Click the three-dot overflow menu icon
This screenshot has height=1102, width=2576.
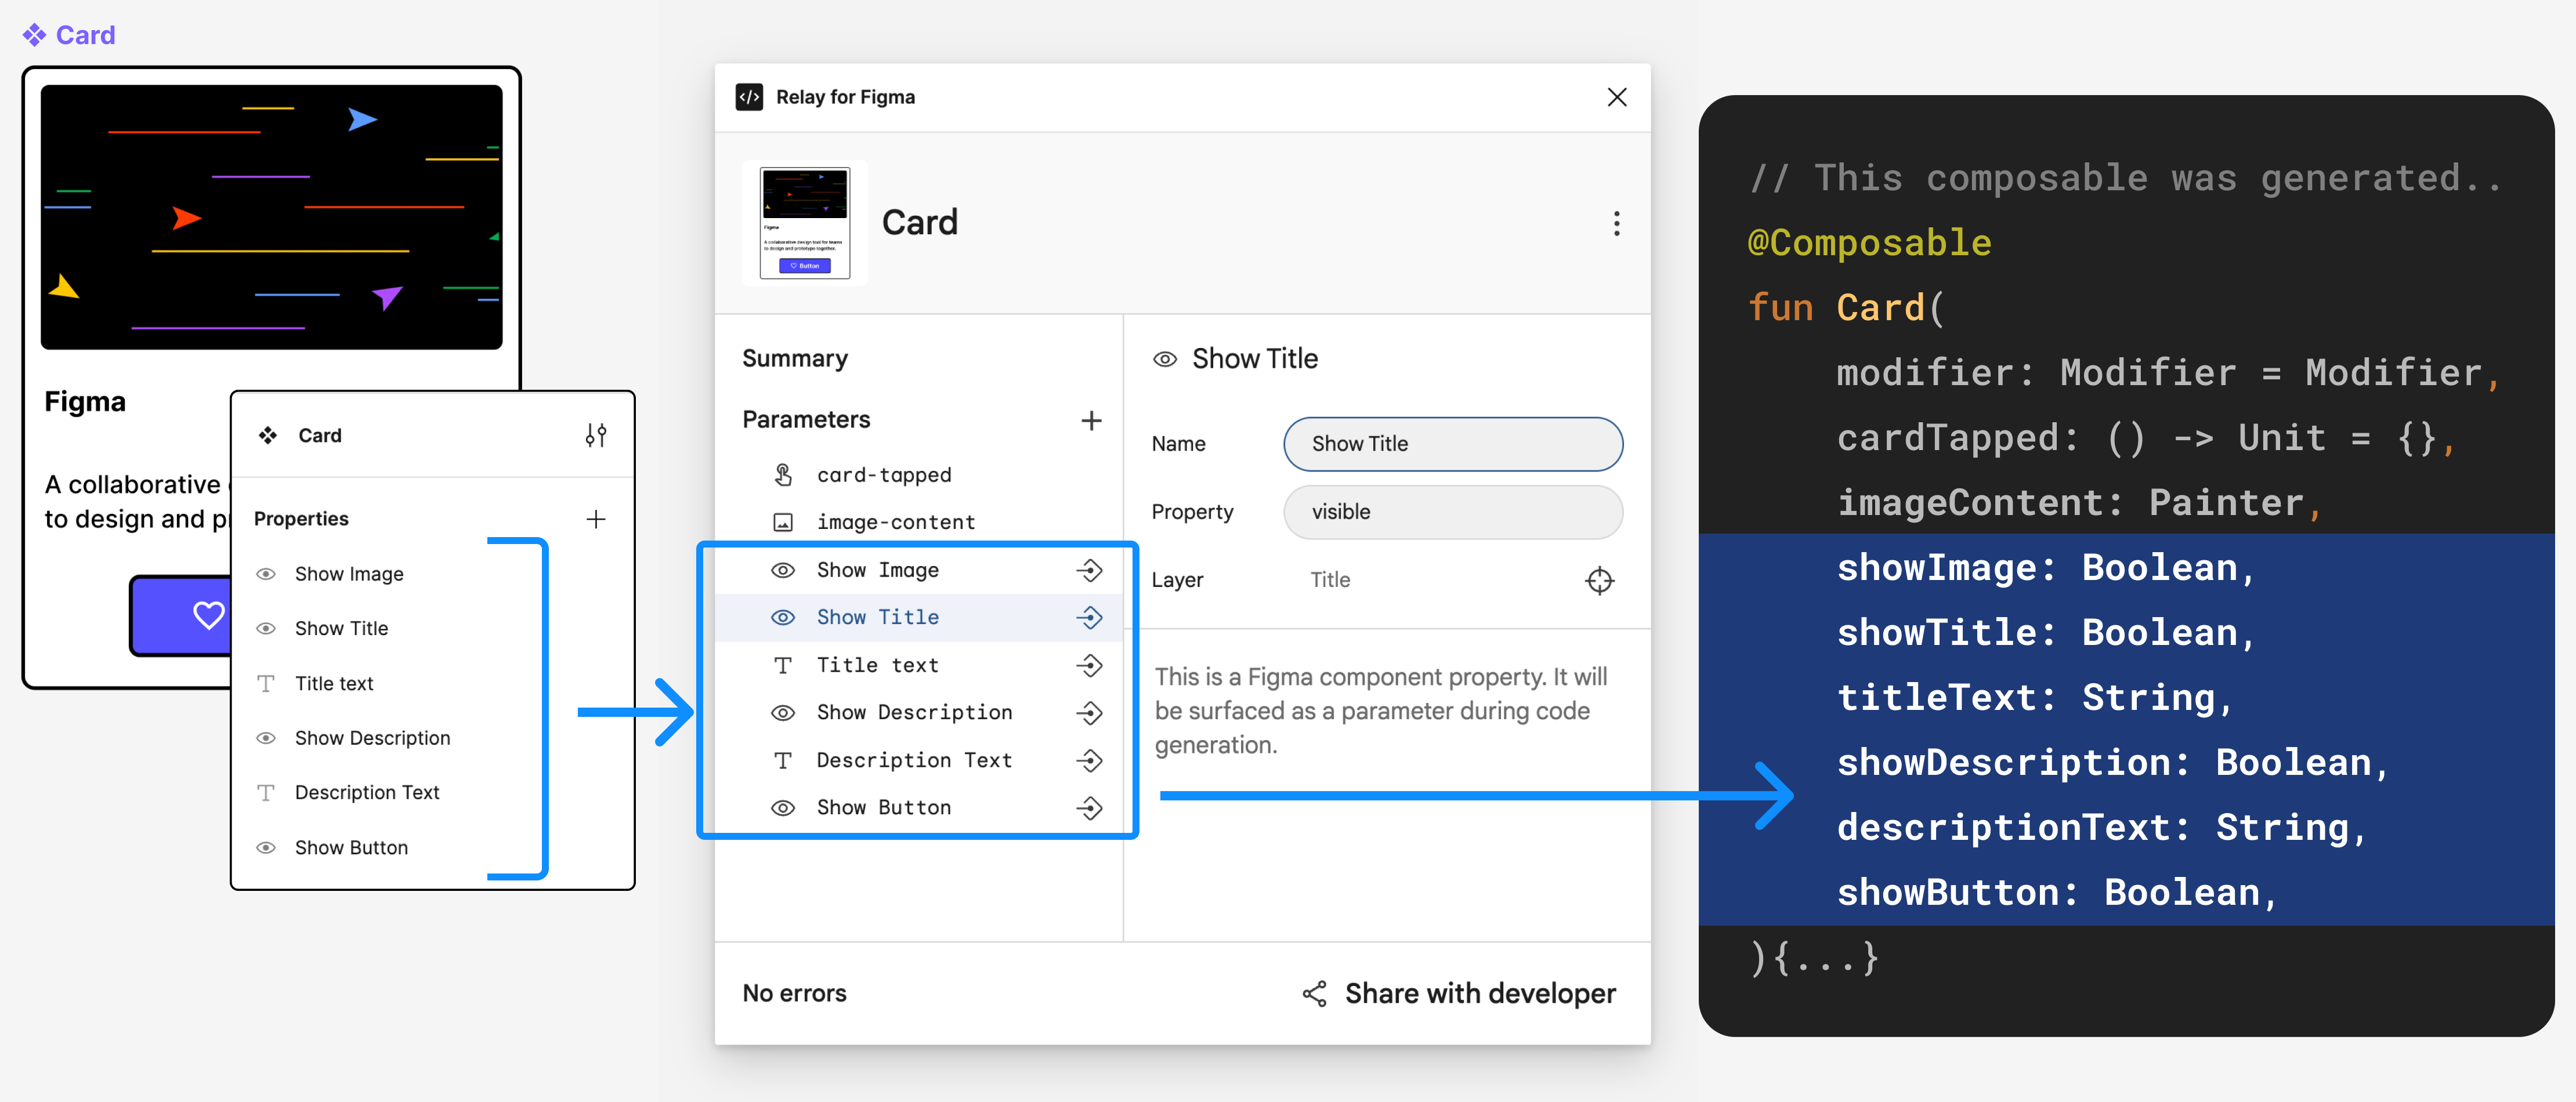tap(1616, 223)
